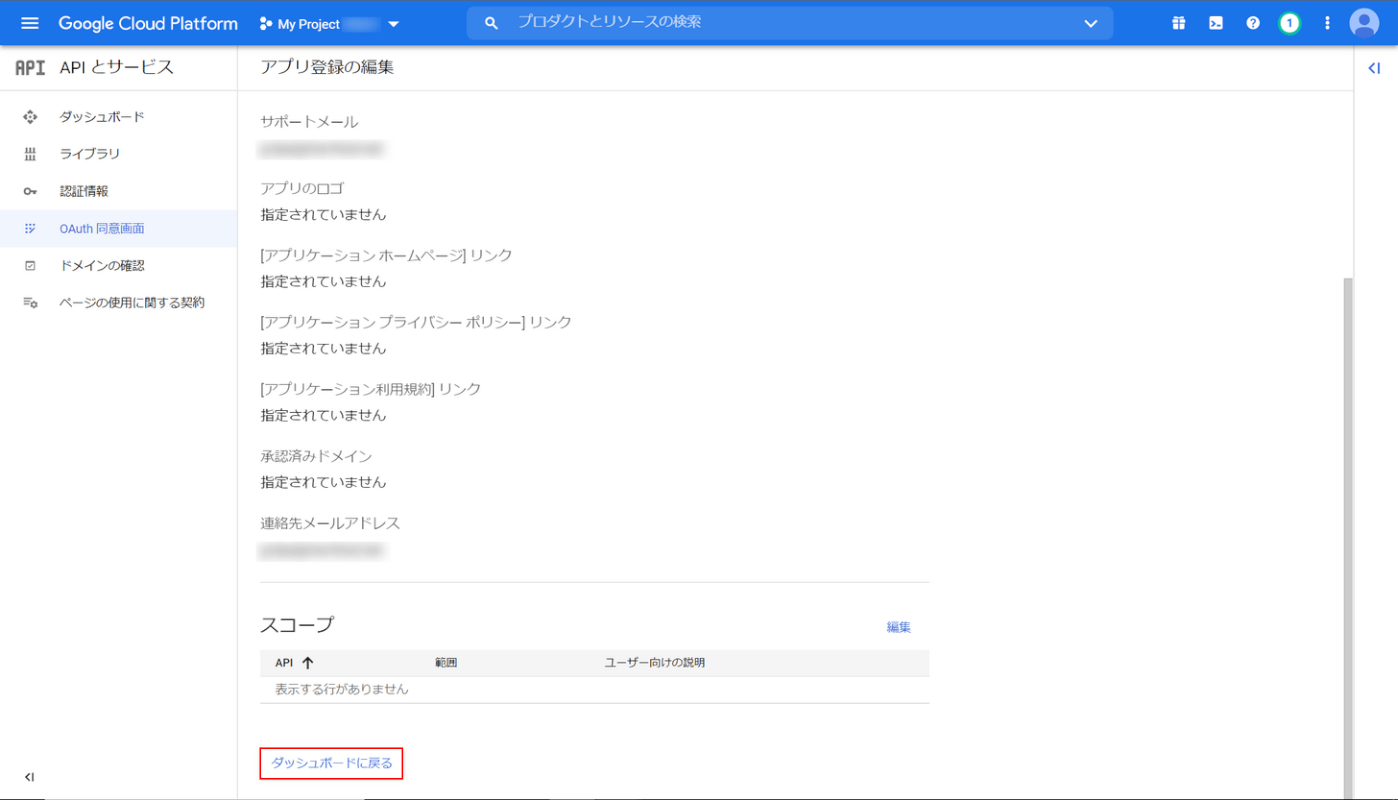Click the スコープ section heading
The height and width of the screenshot is (800, 1398).
click(297, 625)
